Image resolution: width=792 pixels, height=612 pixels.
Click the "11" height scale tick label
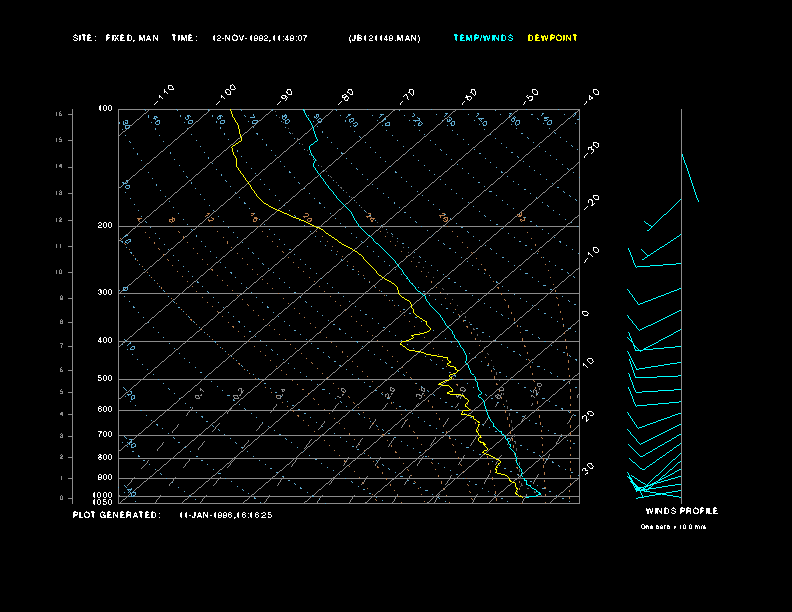coord(59,246)
